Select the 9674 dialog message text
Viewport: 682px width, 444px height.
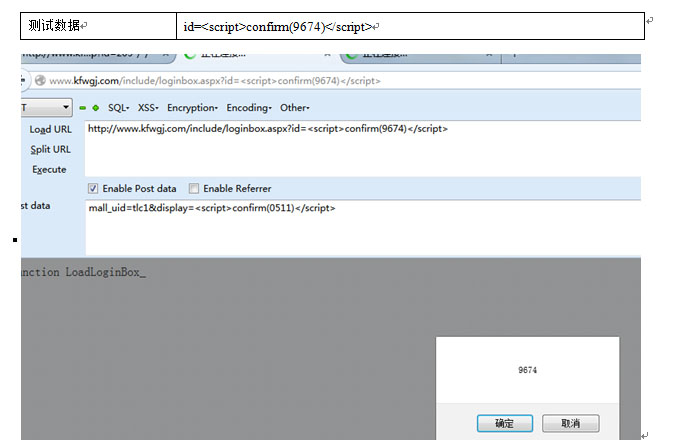tap(527, 370)
